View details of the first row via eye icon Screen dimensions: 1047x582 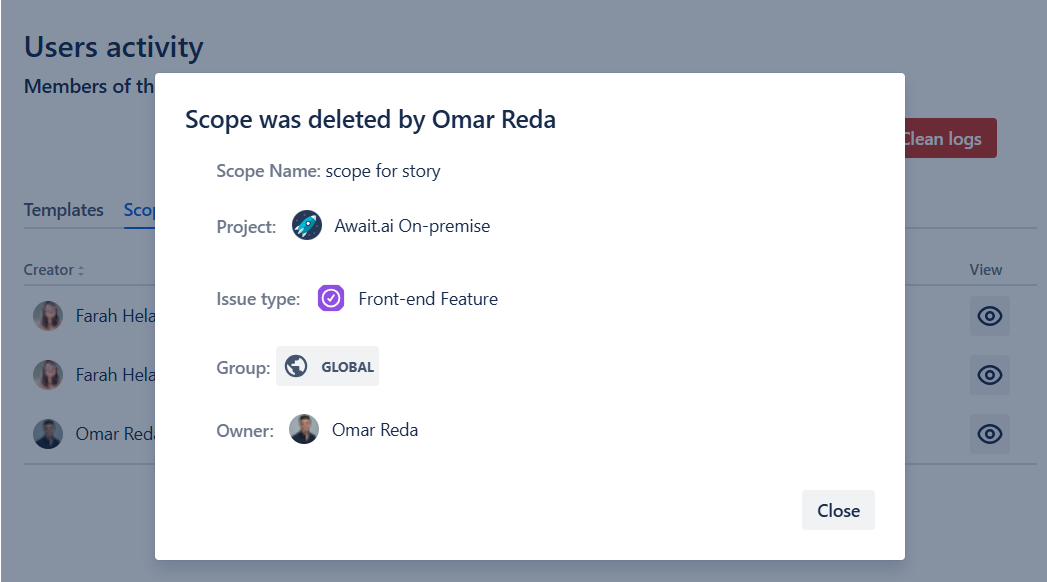[989, 316]
